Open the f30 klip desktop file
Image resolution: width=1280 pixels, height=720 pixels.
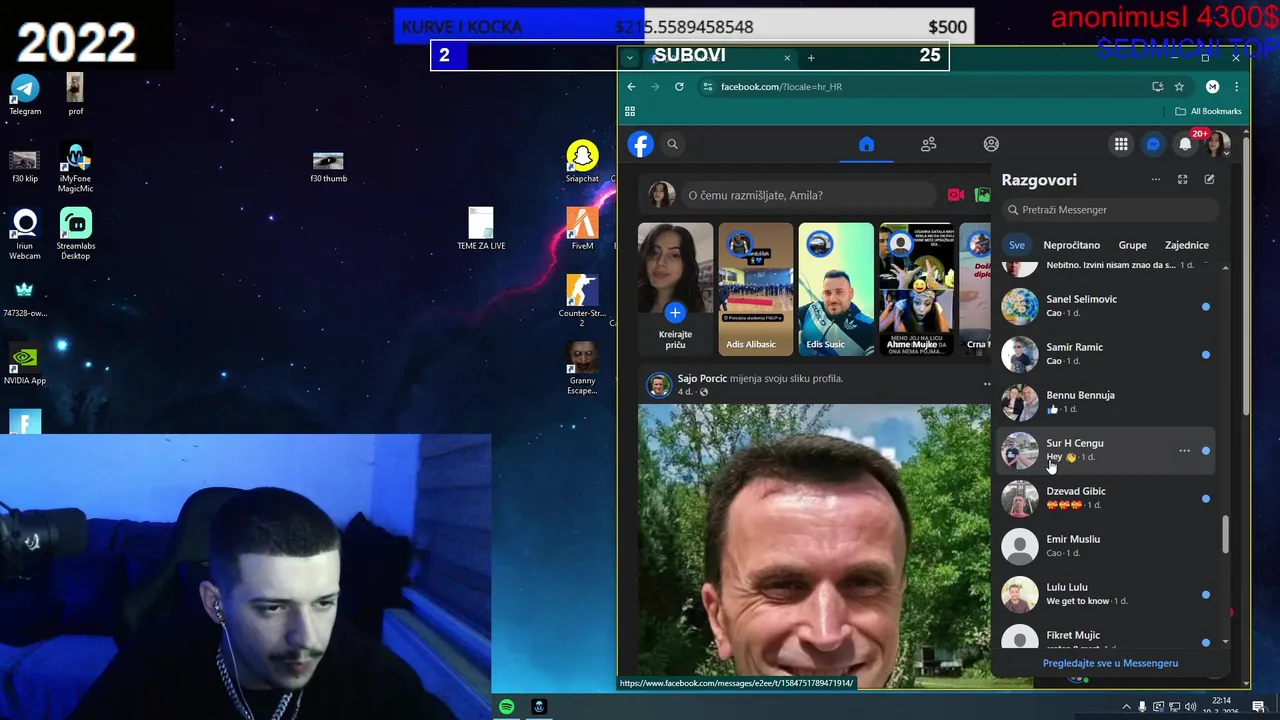point(25,166)
